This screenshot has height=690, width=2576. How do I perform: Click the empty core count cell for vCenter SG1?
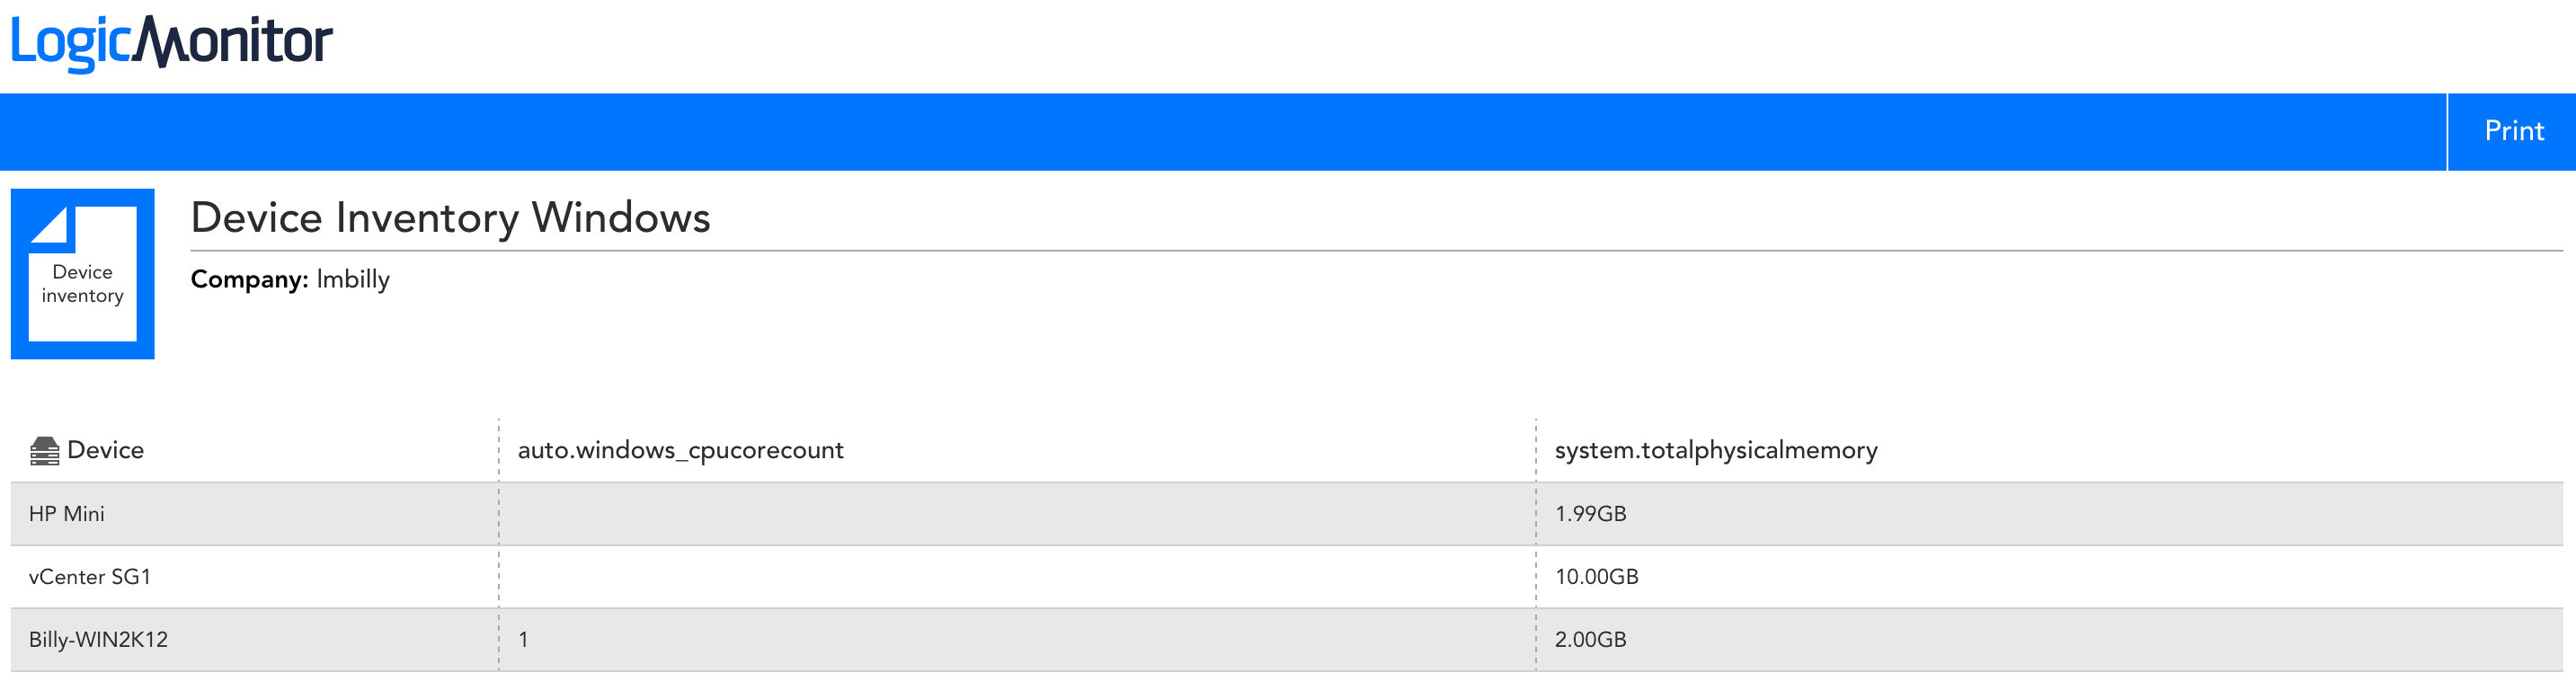1017,577
